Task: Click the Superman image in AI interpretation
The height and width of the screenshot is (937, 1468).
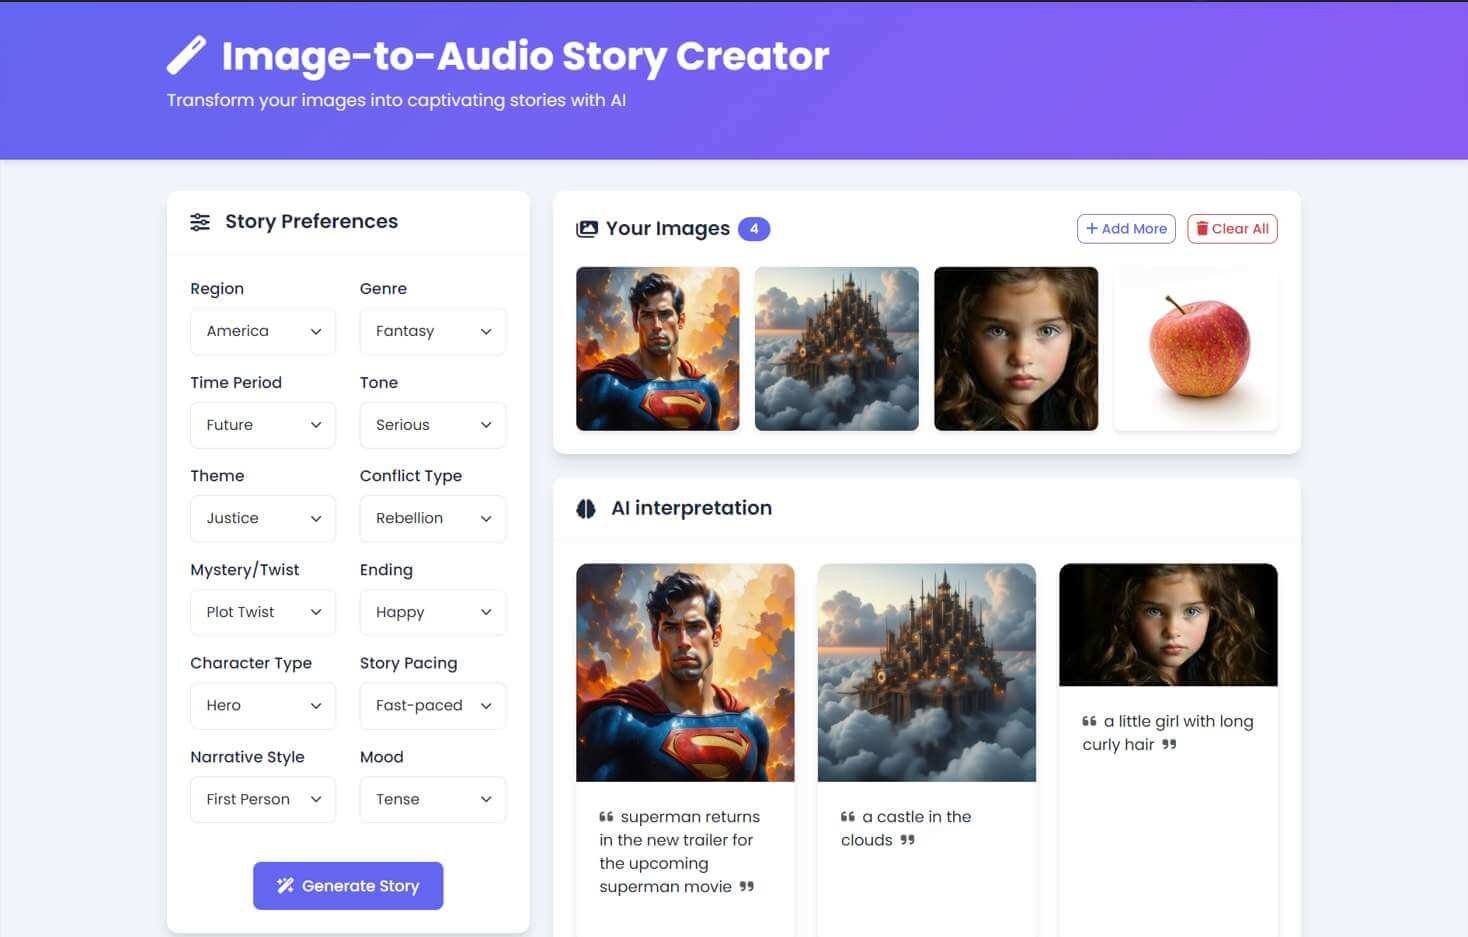Action: click(x=685, y=673)
